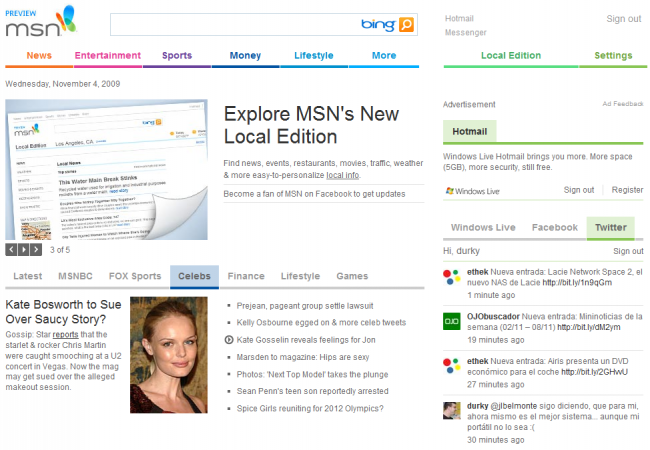650x450 pixels.
Task: Open the Entertainment navigation menu
Action: (108, 56)
